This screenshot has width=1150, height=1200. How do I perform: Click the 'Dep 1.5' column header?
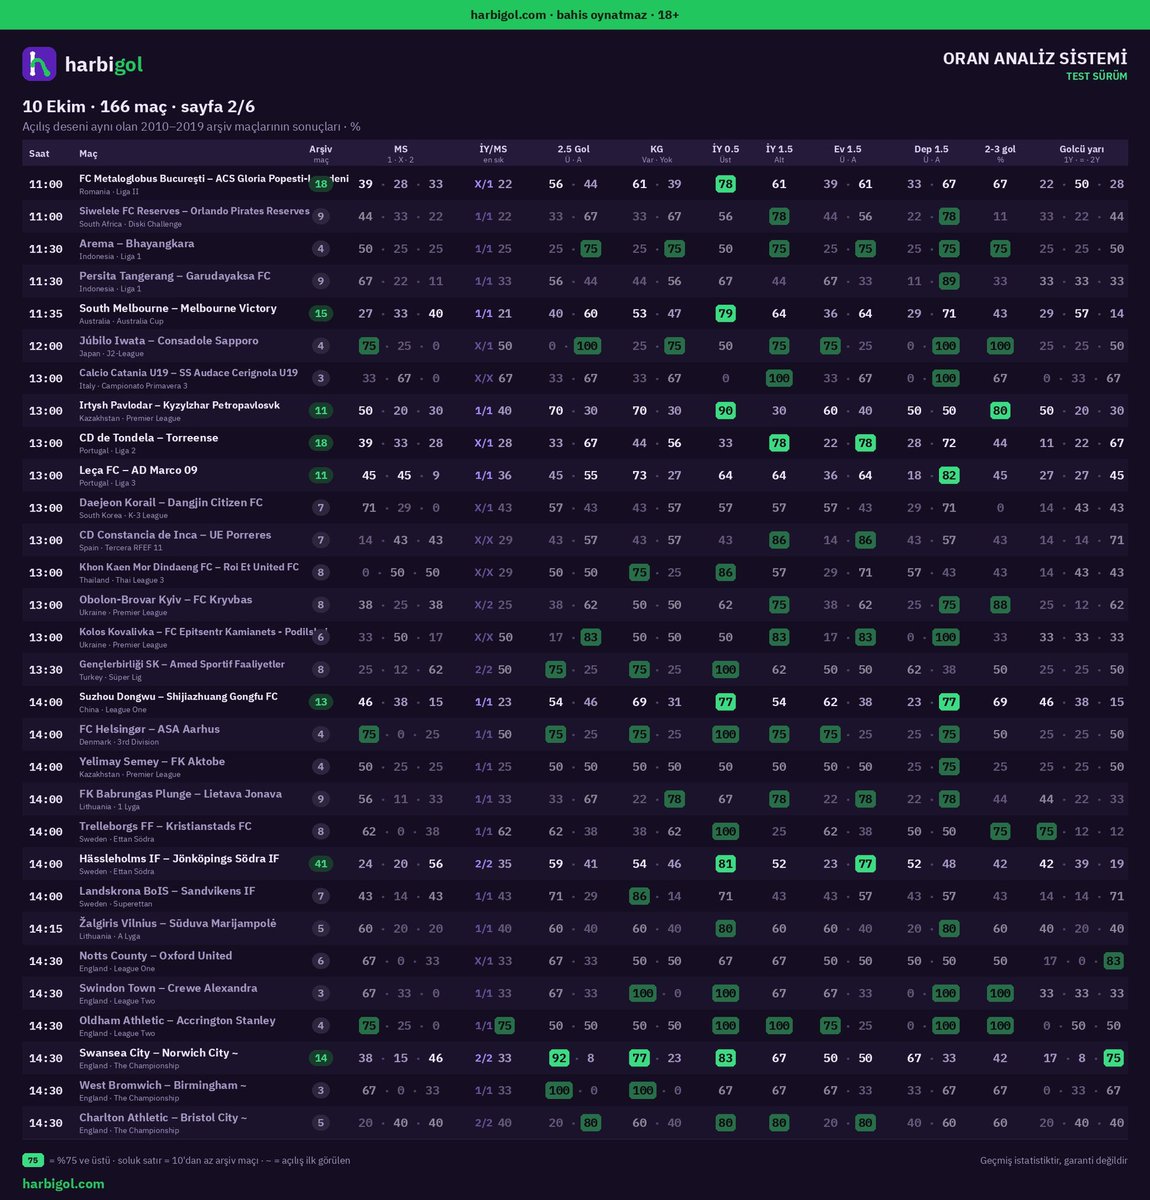pos(931,149)
